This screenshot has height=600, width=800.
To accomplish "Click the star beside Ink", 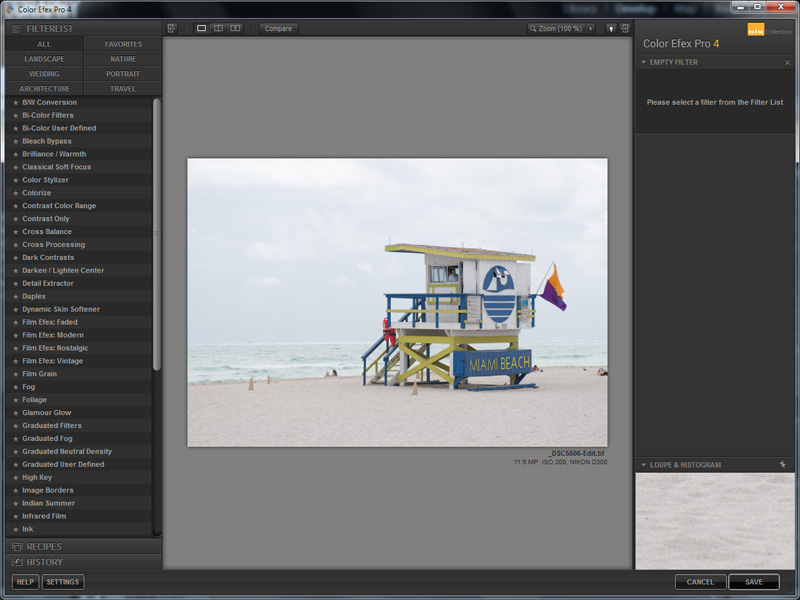I will click(x=16, y=529).
